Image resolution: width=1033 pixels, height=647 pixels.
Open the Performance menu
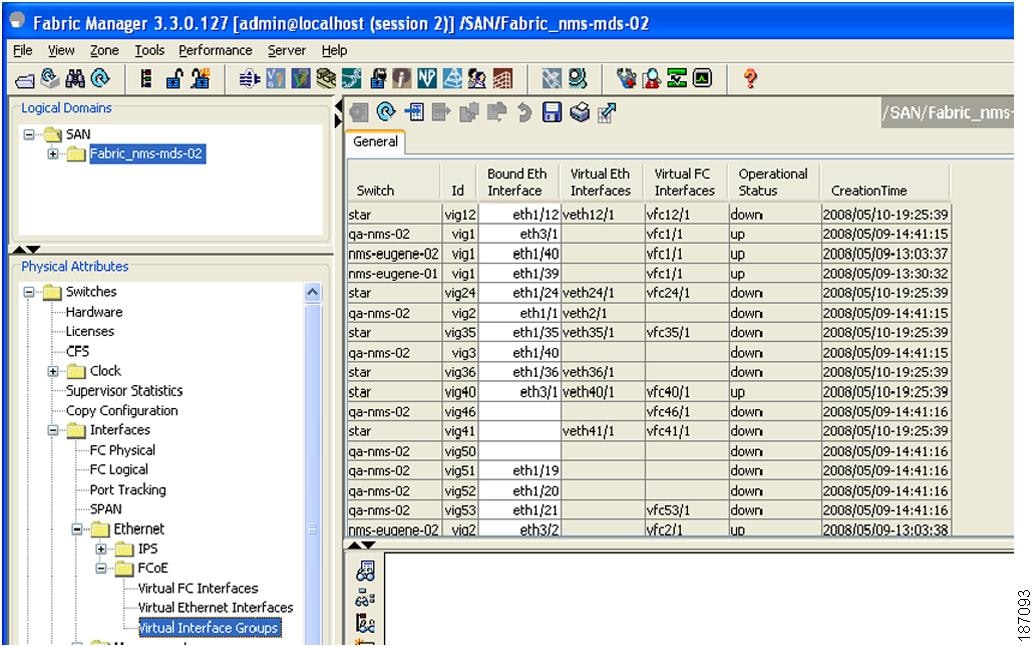215,50
